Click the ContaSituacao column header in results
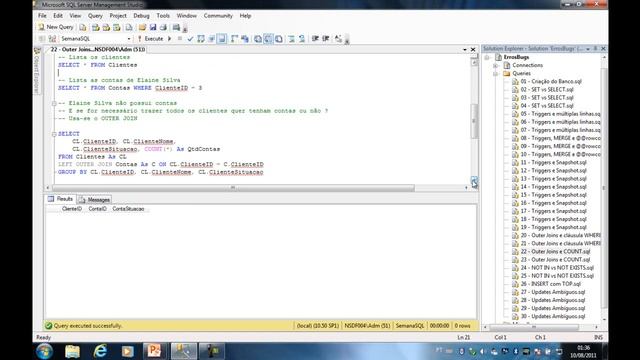The height and width of the screenshot is (360, 640). click(128, 209)
